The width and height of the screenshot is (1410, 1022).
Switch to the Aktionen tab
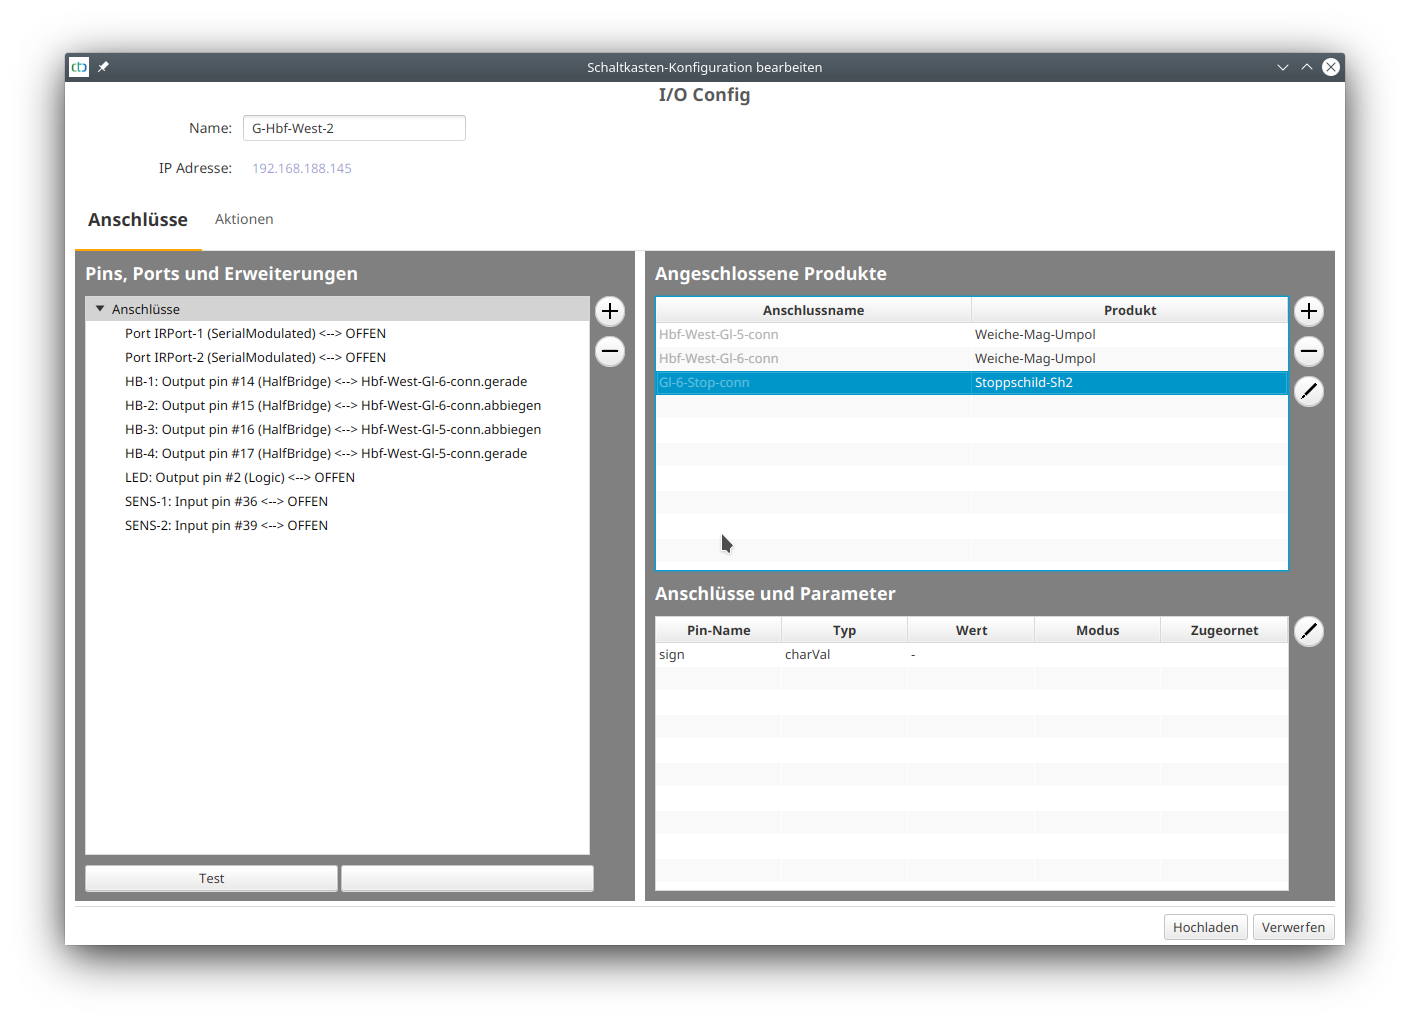[x=244, y=219]
